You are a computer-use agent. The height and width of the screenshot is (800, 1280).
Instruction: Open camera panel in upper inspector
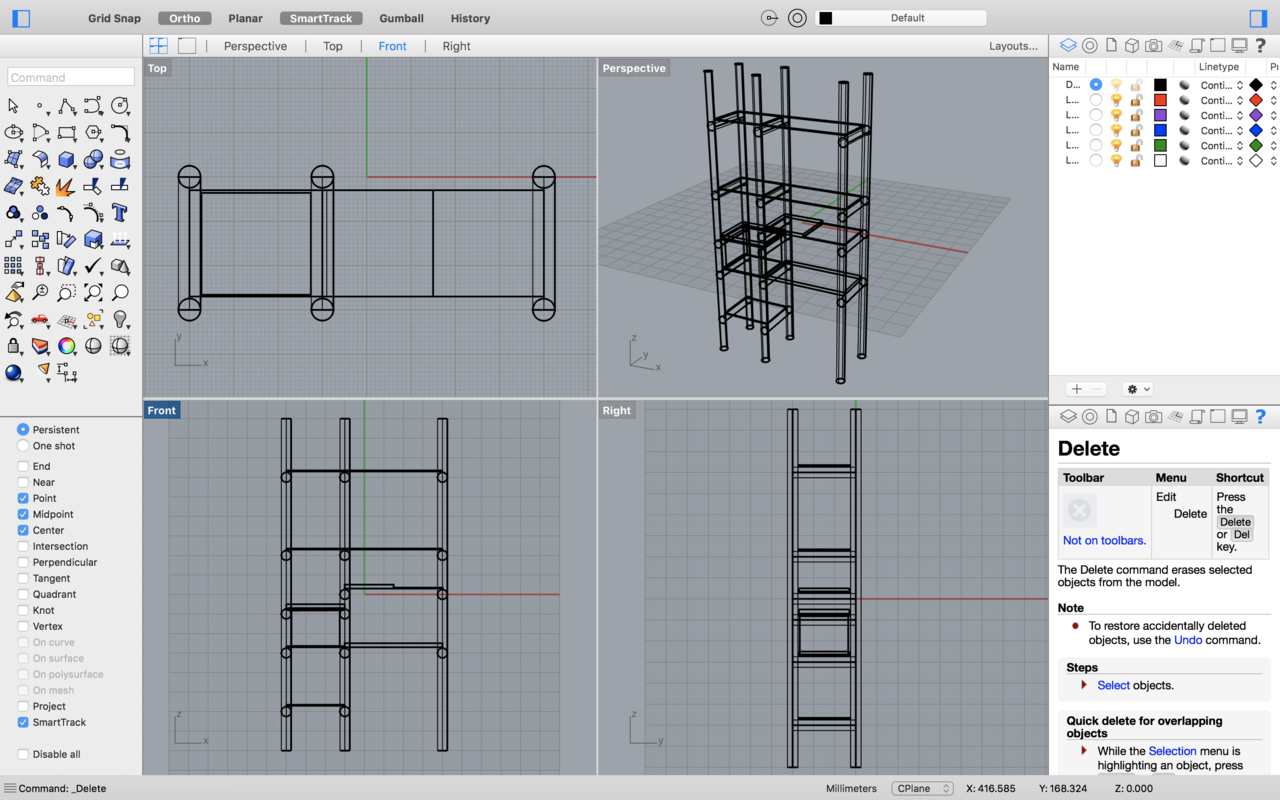1153,46
